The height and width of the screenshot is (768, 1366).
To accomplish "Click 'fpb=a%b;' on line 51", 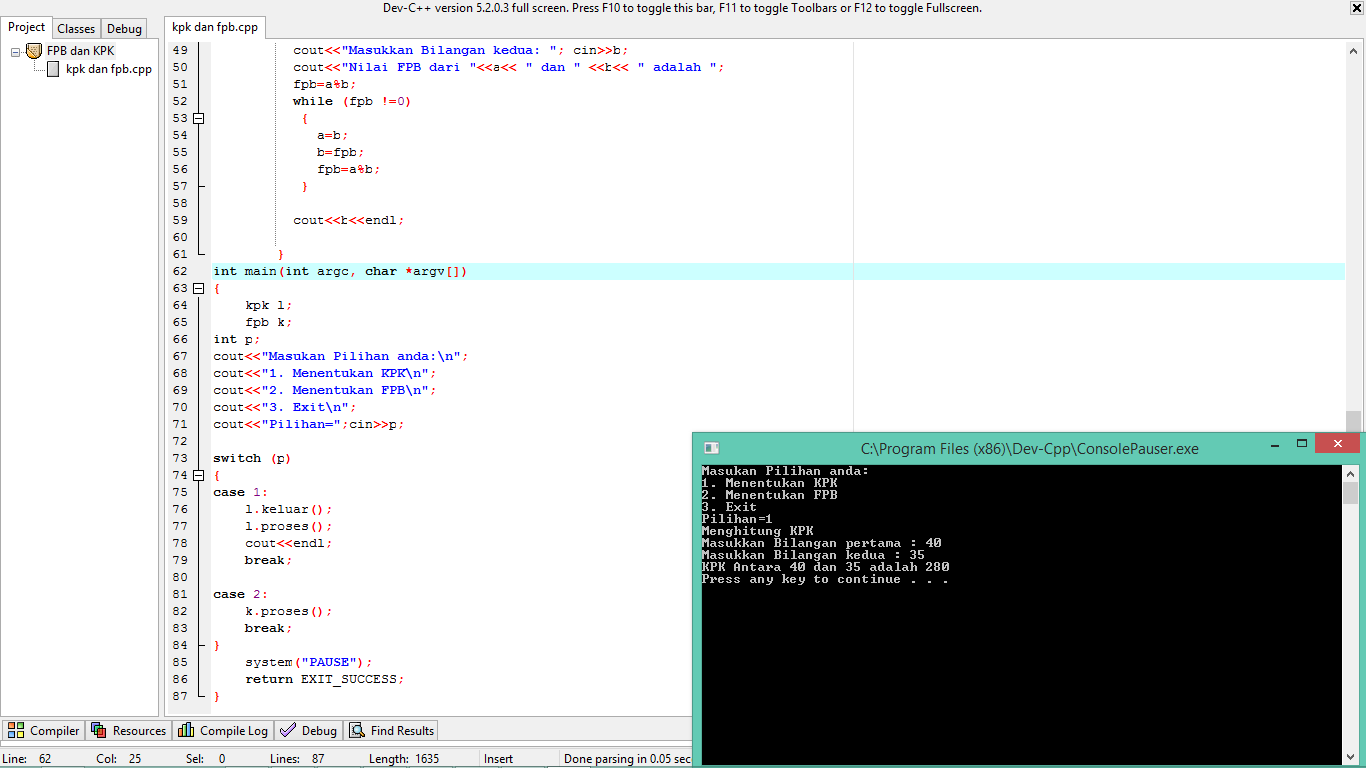I will click(325, 84).
